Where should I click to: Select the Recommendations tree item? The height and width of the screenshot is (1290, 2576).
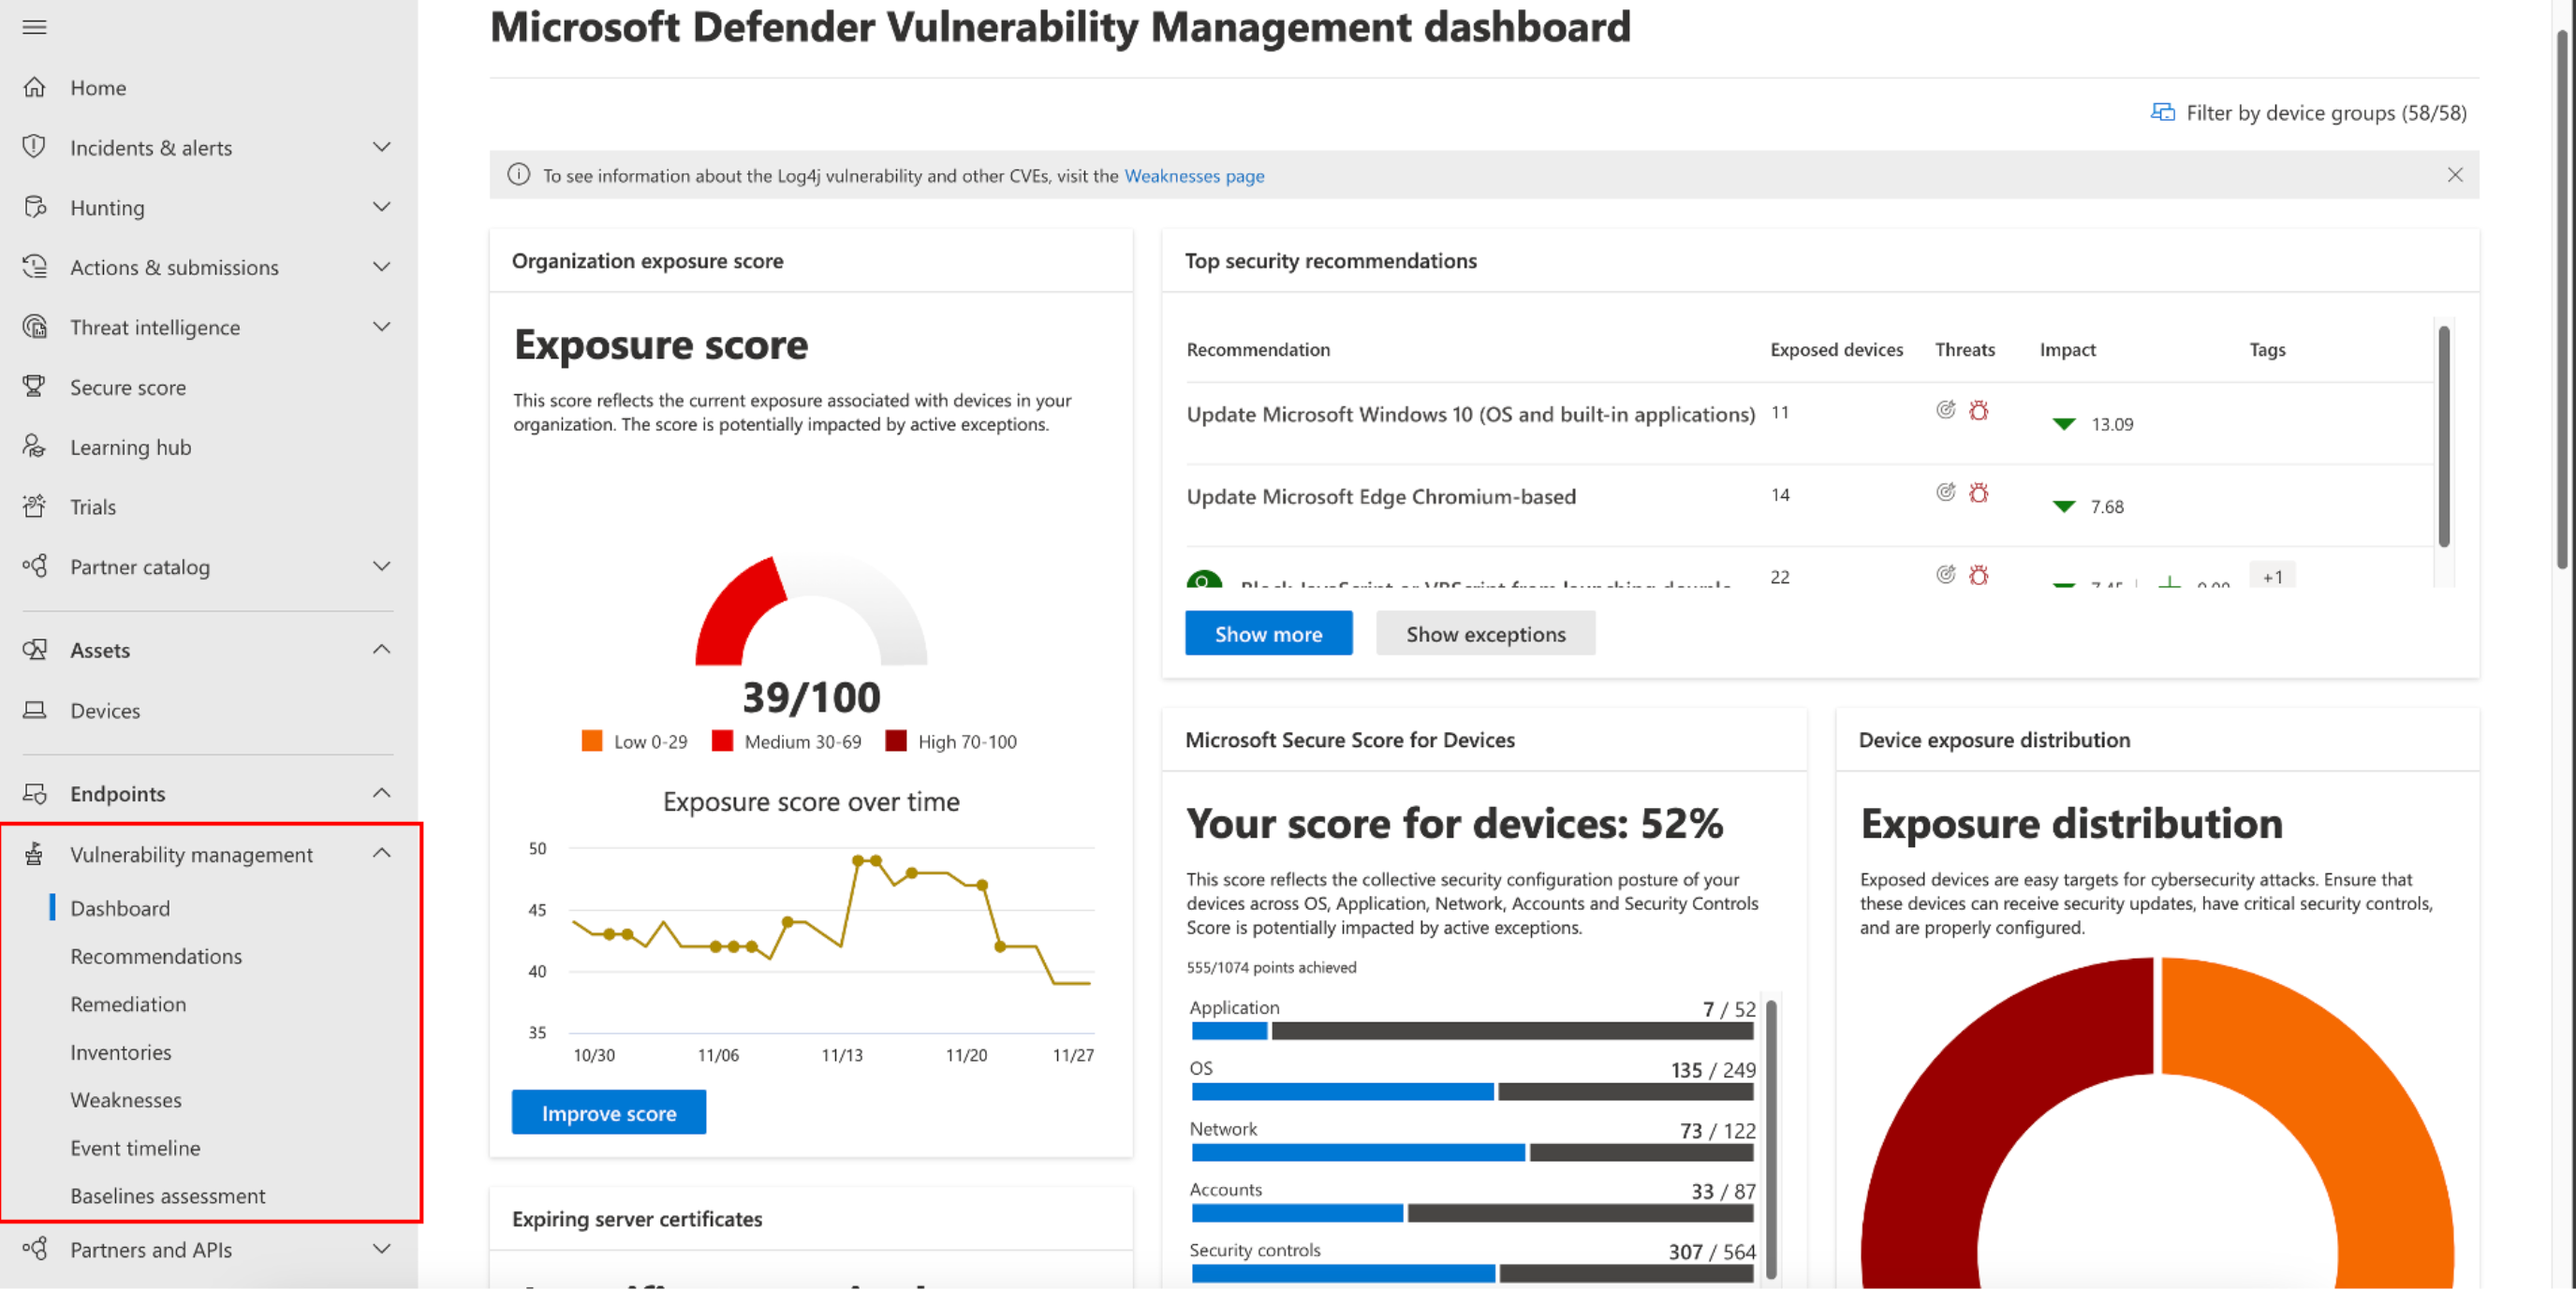[155, 956]
